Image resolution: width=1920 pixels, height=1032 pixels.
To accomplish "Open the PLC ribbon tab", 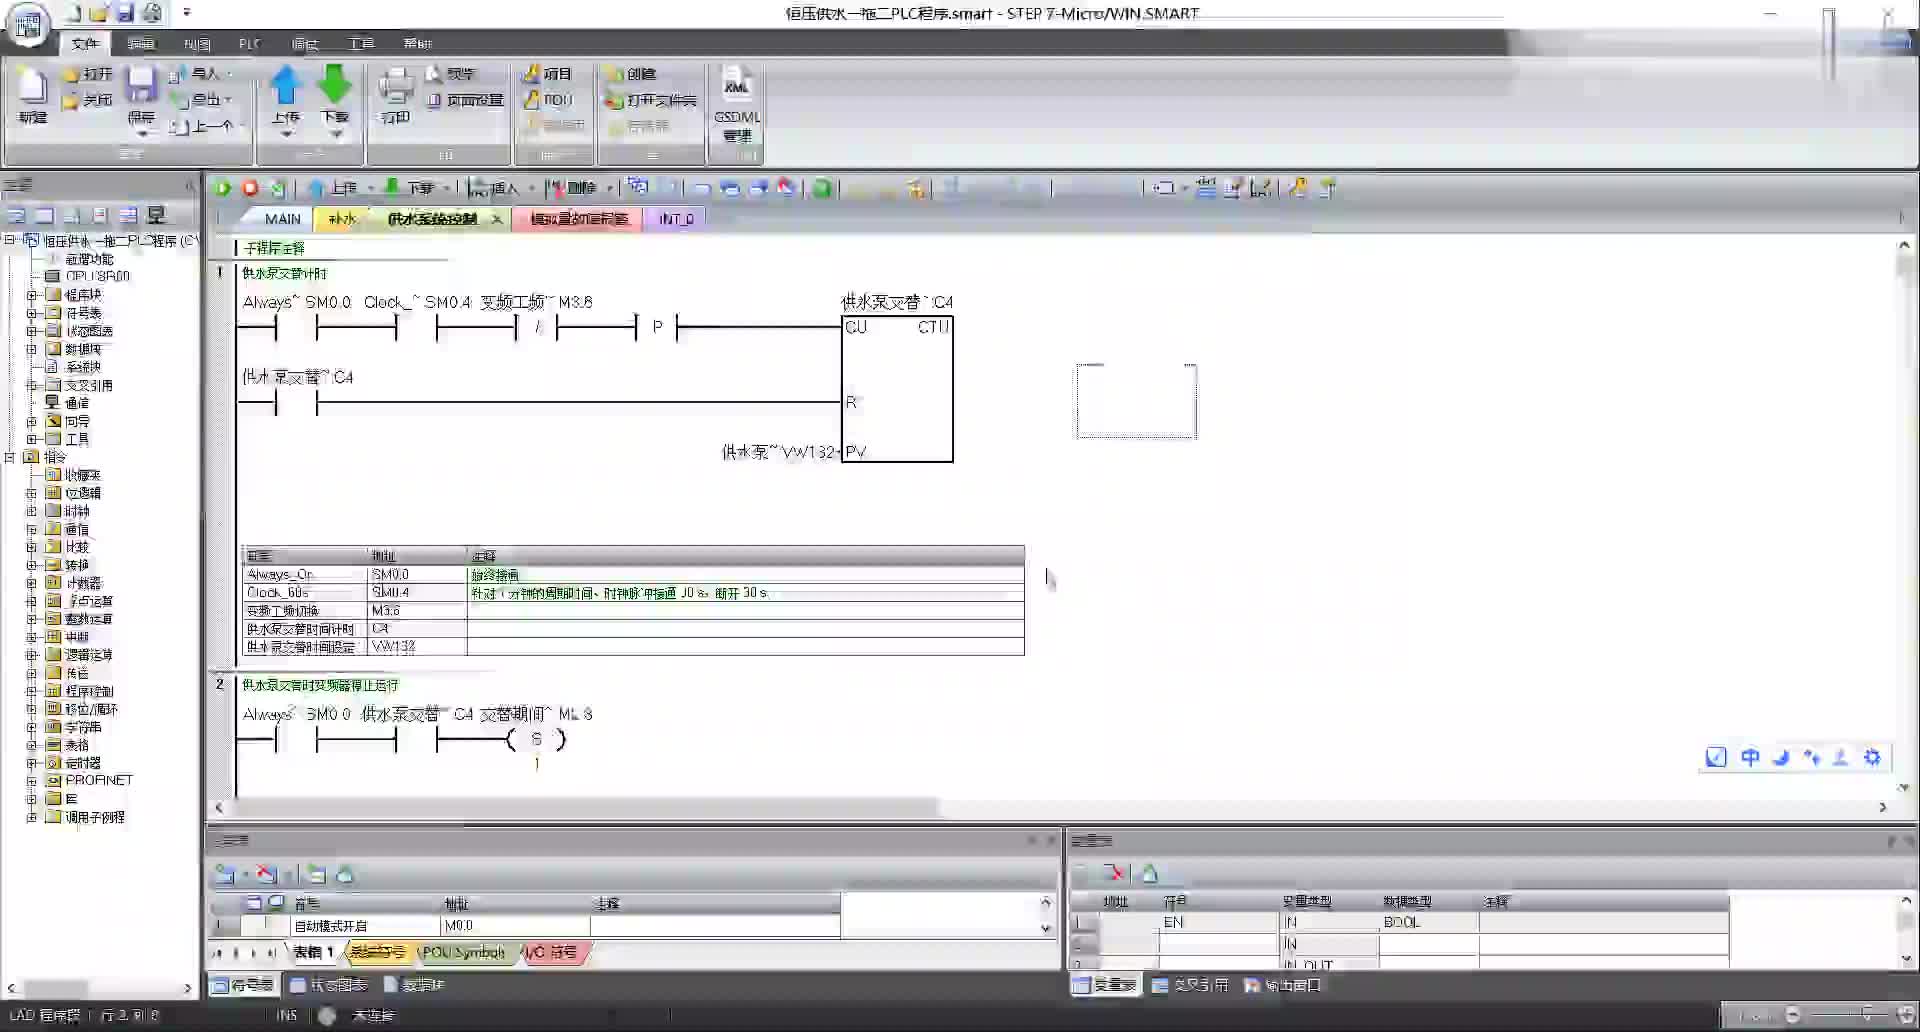I will 249,43.
